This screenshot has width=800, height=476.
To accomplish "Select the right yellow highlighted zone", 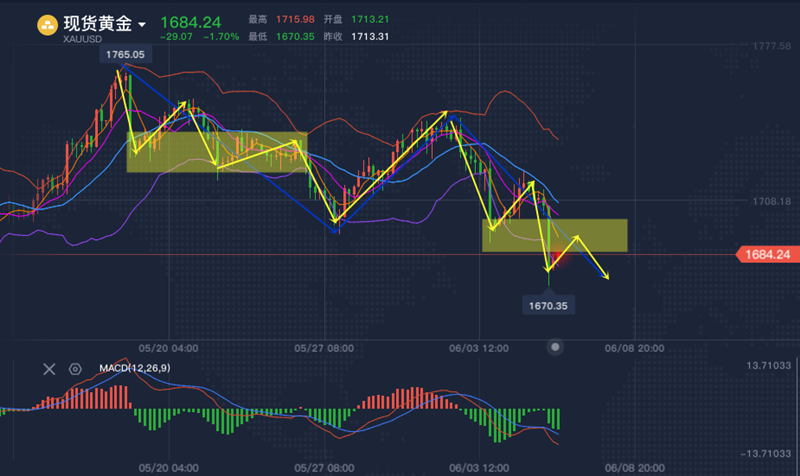I will coord(555,235).
